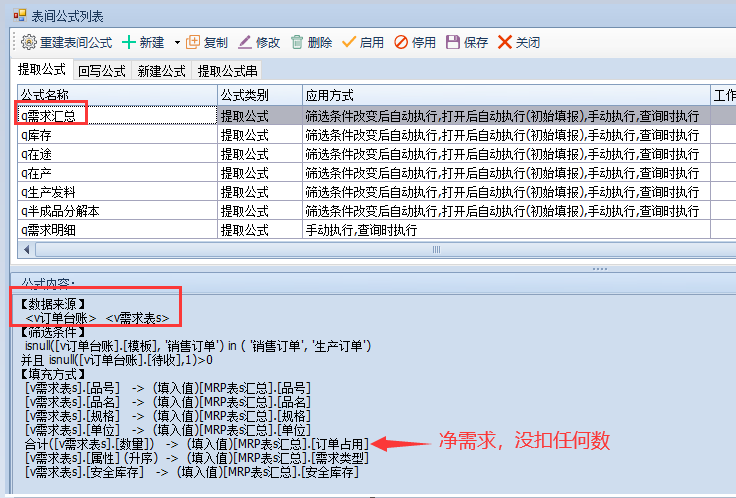The width and height of the screenshot is (736, 498).
Task: Click the 保存 floppy disk icon
Action: (452, 42)
